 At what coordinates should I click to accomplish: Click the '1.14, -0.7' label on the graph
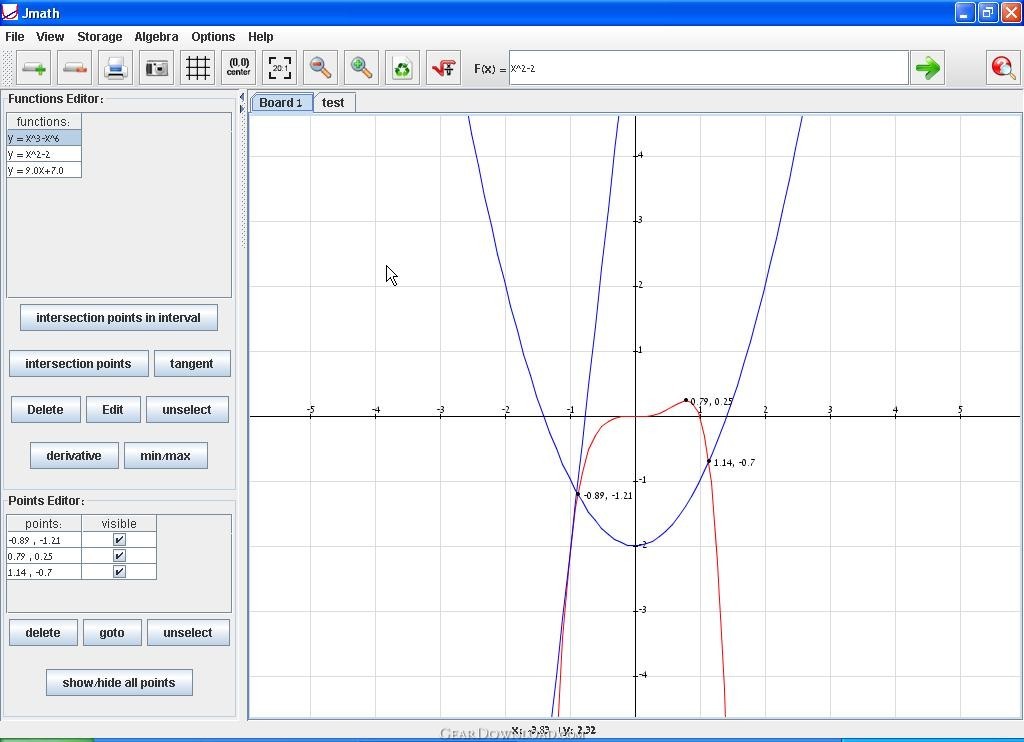(x=734, y=462)
